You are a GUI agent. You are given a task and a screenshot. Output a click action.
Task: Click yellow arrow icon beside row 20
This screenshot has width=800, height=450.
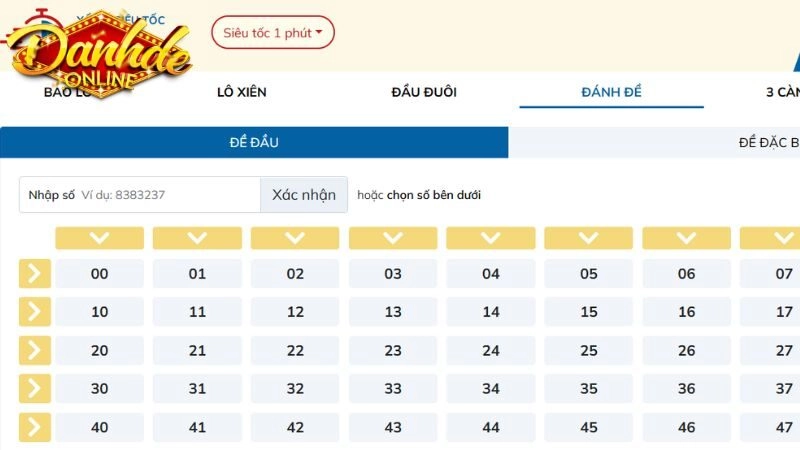coord(35,351)
